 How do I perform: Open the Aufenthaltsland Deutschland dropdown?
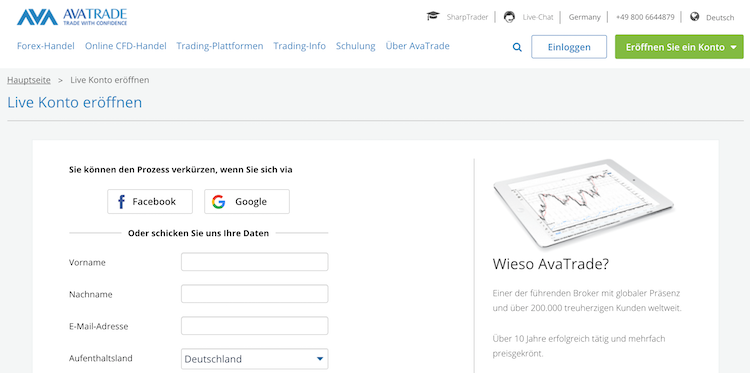coord(254,359)
